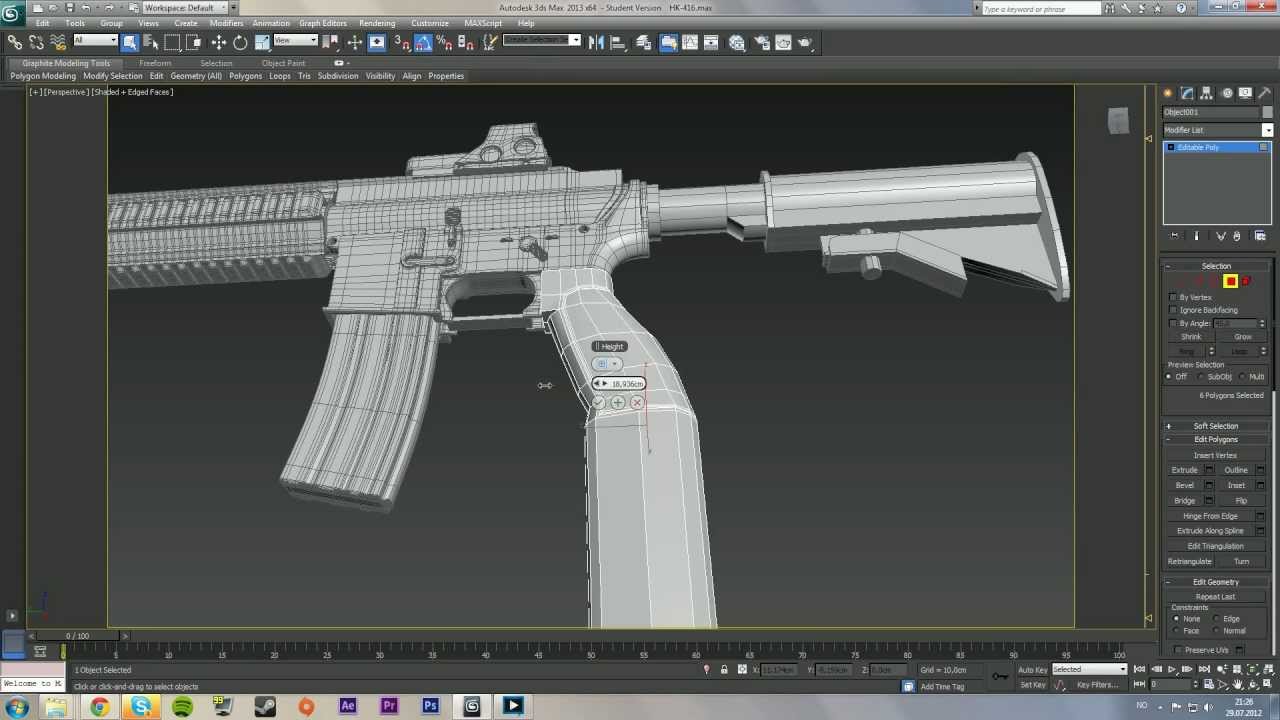Collapse the Edit Polygons rollout
The image size is (1280, 720).
point(1216,440)
